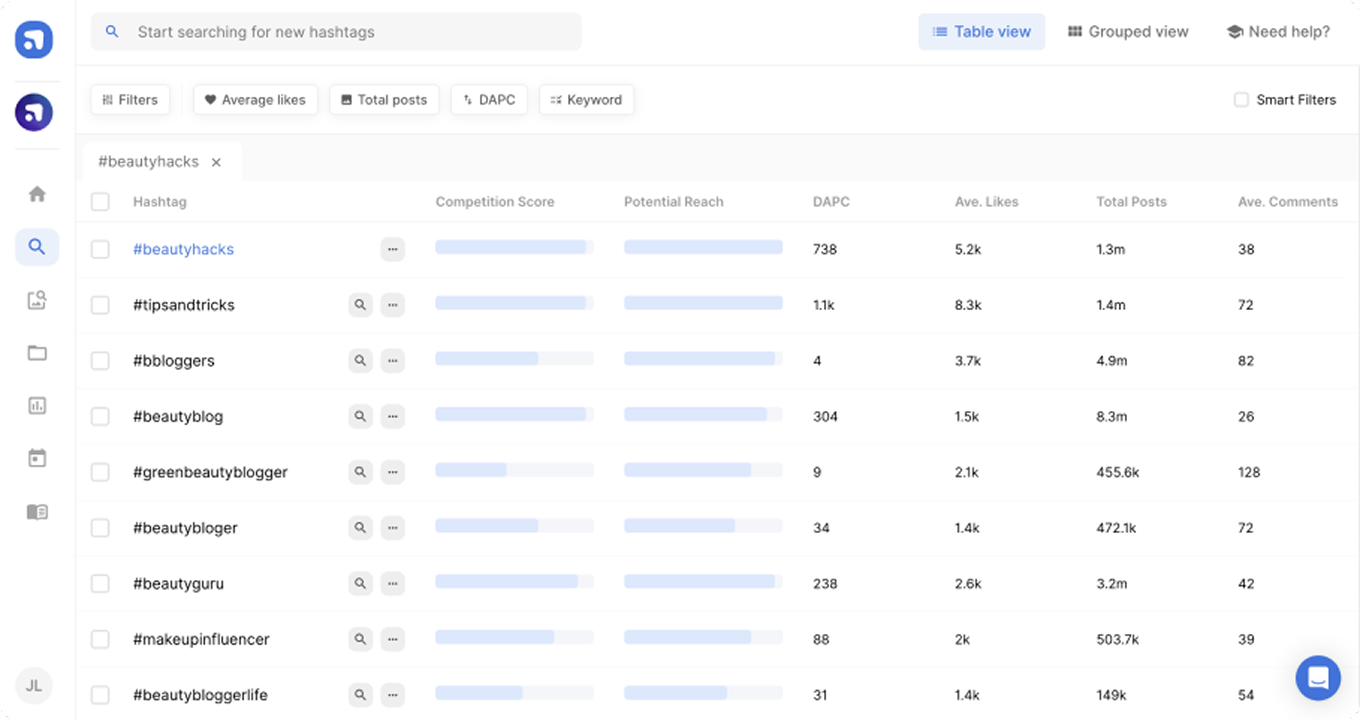Open the chat support bubble icon

(x=1318, y=678)
